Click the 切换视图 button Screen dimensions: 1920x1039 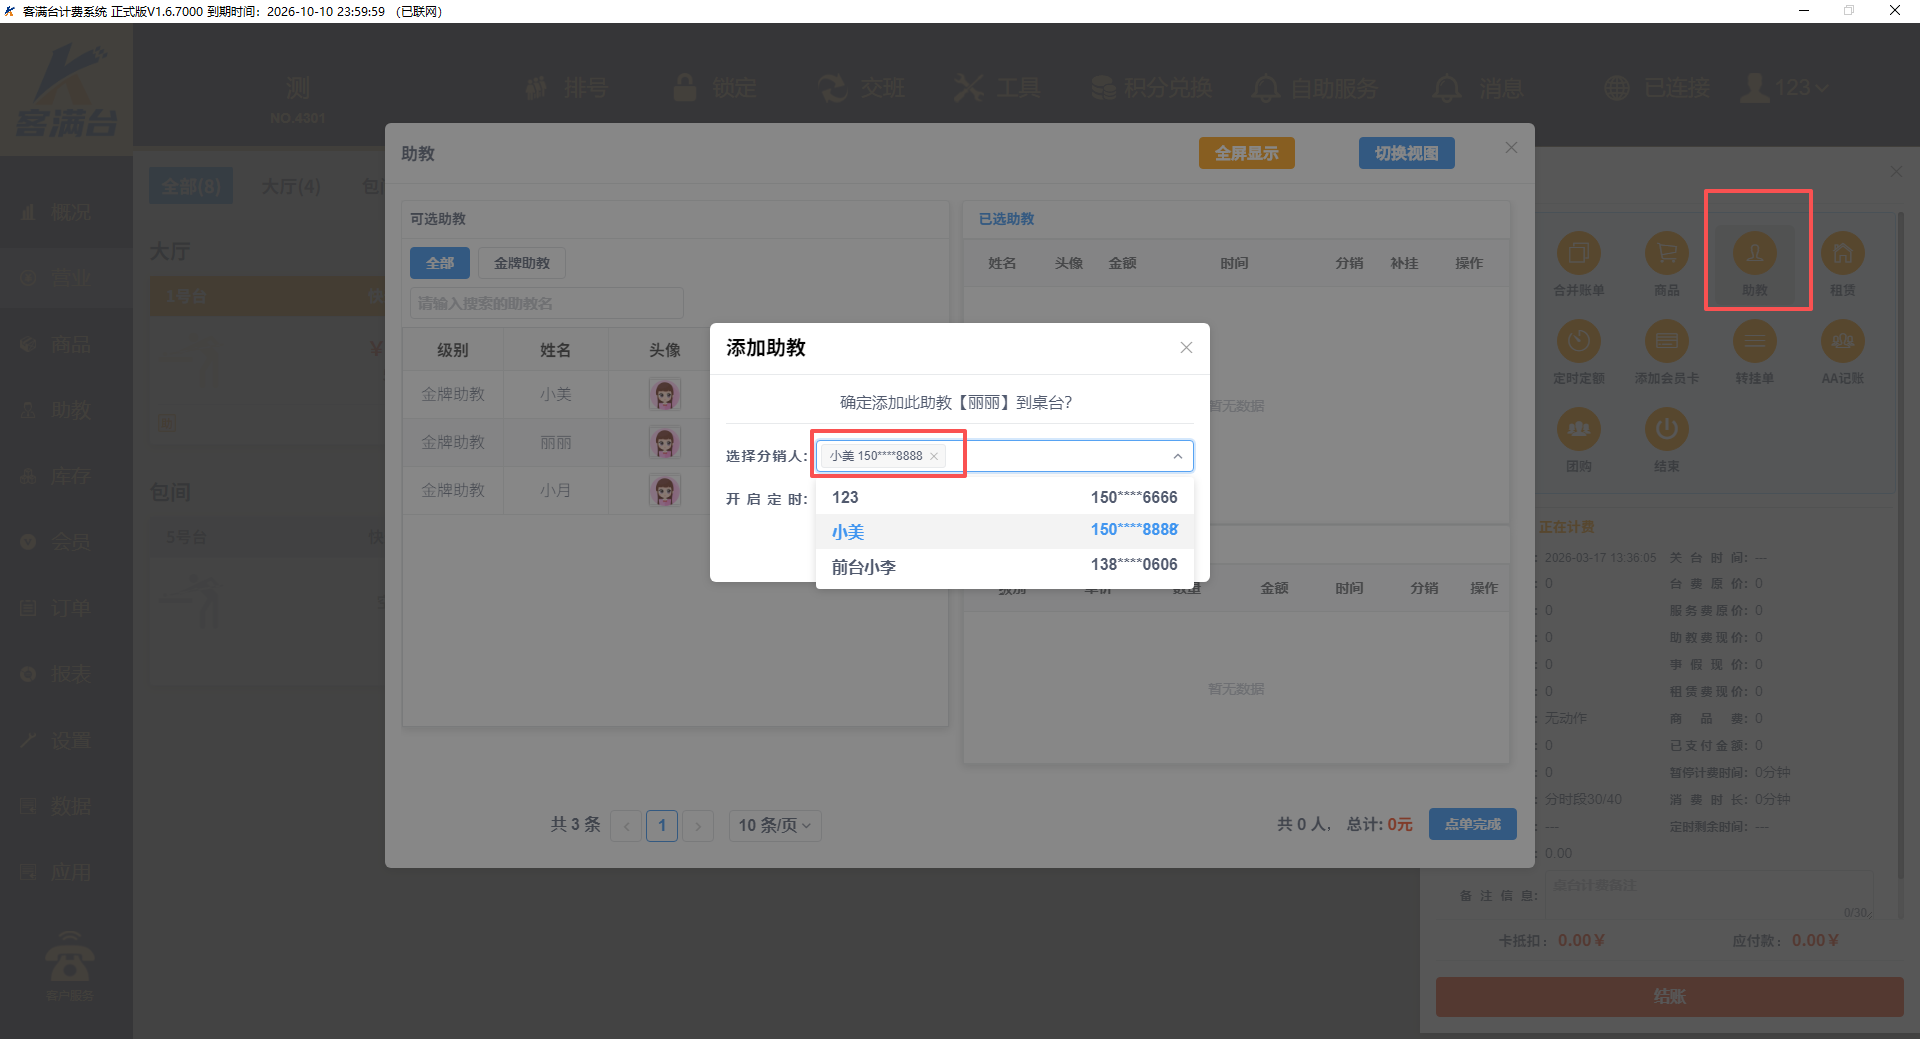click(x=1406, y=153)
